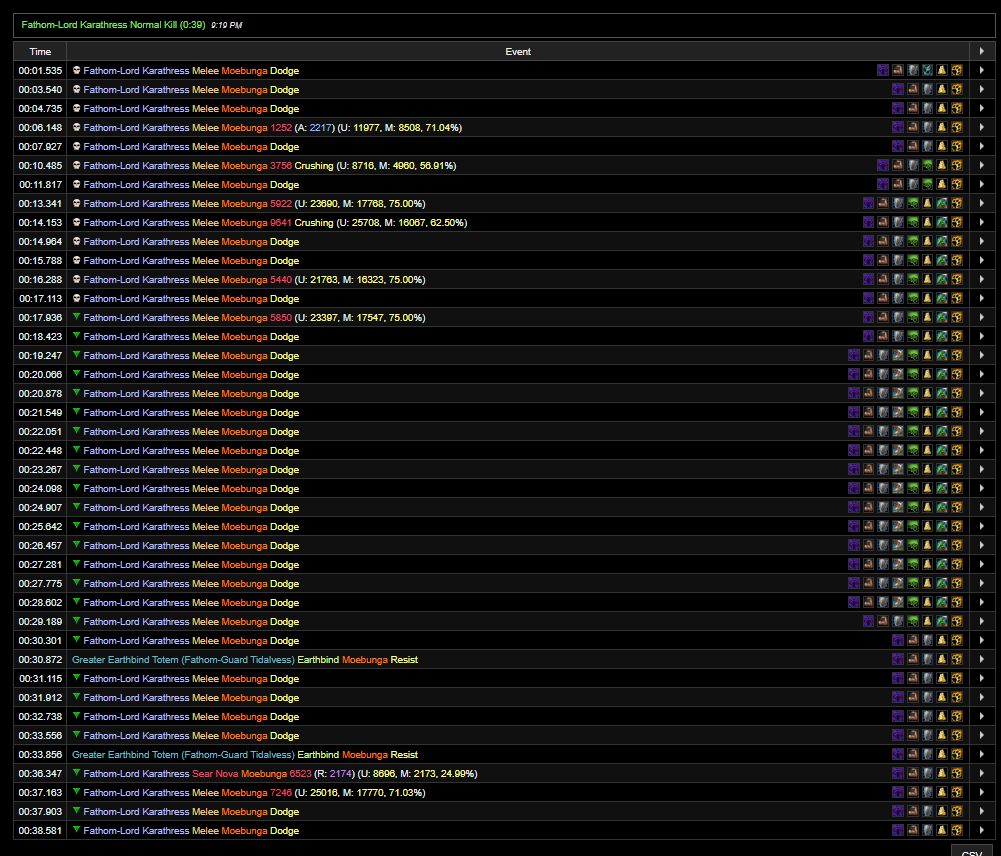Click Melee ability in row 00:13.341
The width and height of the screenshot is (1001, 856).
point(205,204)
